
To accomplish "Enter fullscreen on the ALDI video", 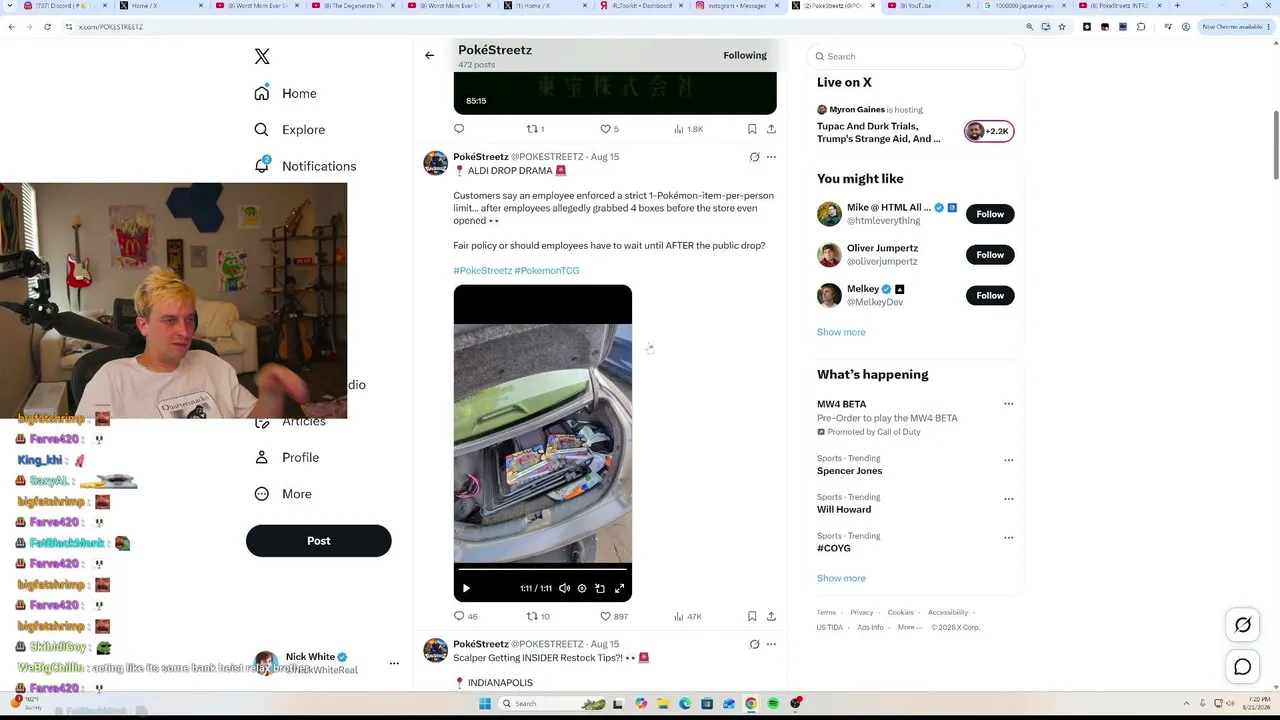I will pos(619,589).
